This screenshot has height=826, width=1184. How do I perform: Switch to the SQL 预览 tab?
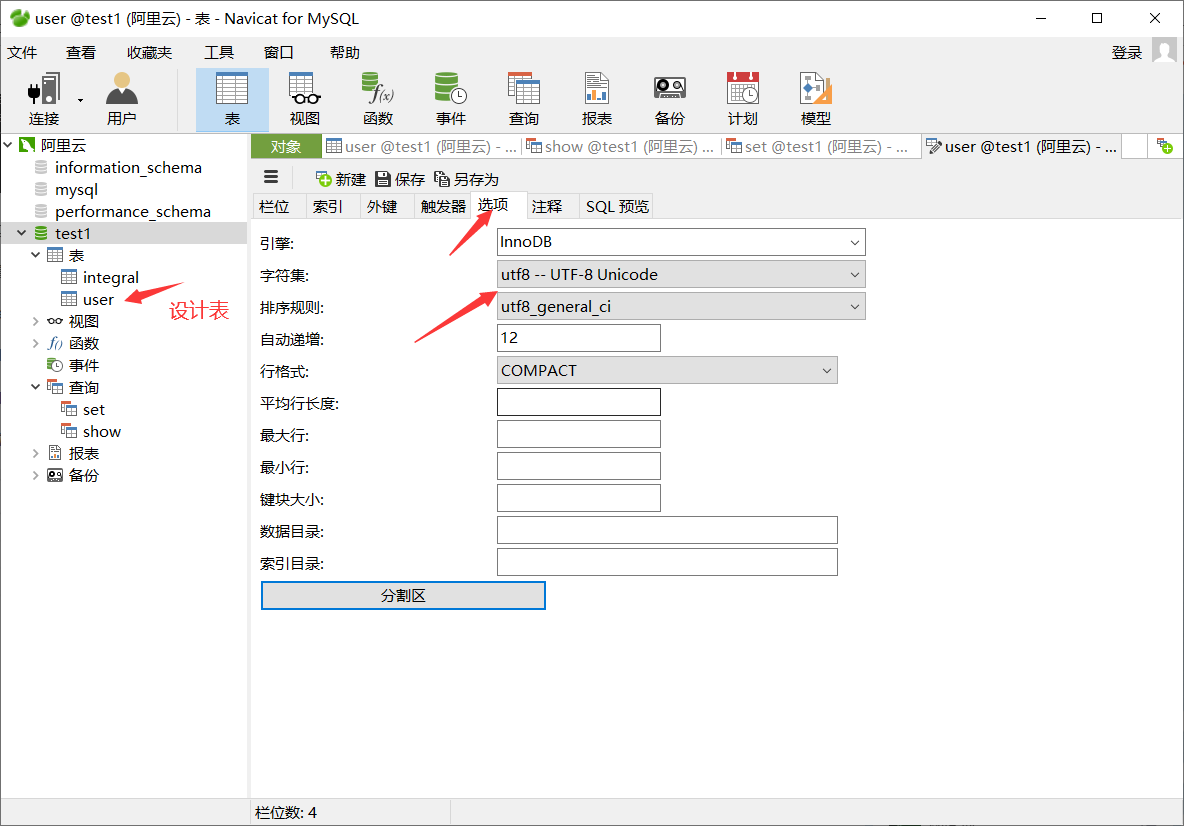click(x=617, y=206)
